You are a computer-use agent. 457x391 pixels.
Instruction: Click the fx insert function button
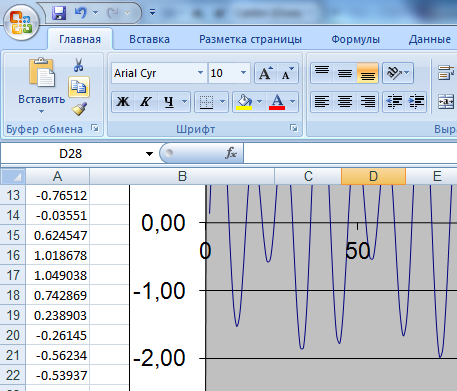(231, 153)
